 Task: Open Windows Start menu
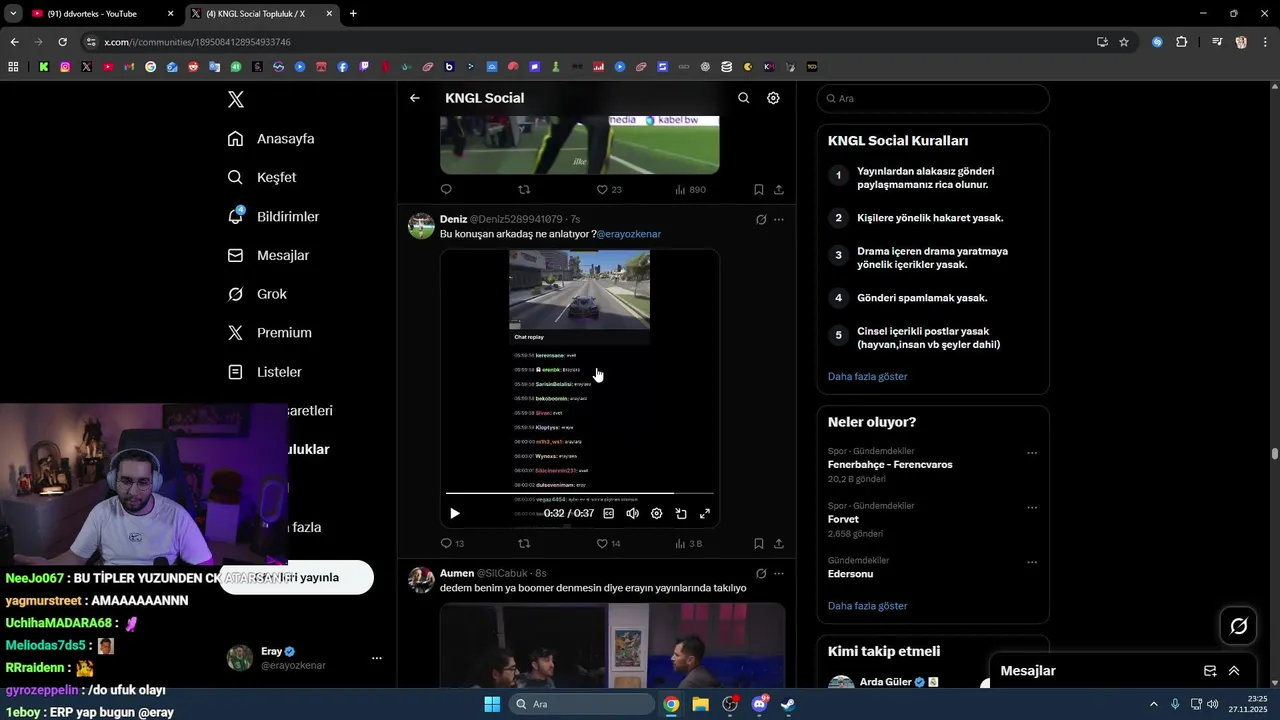[492, 704]
